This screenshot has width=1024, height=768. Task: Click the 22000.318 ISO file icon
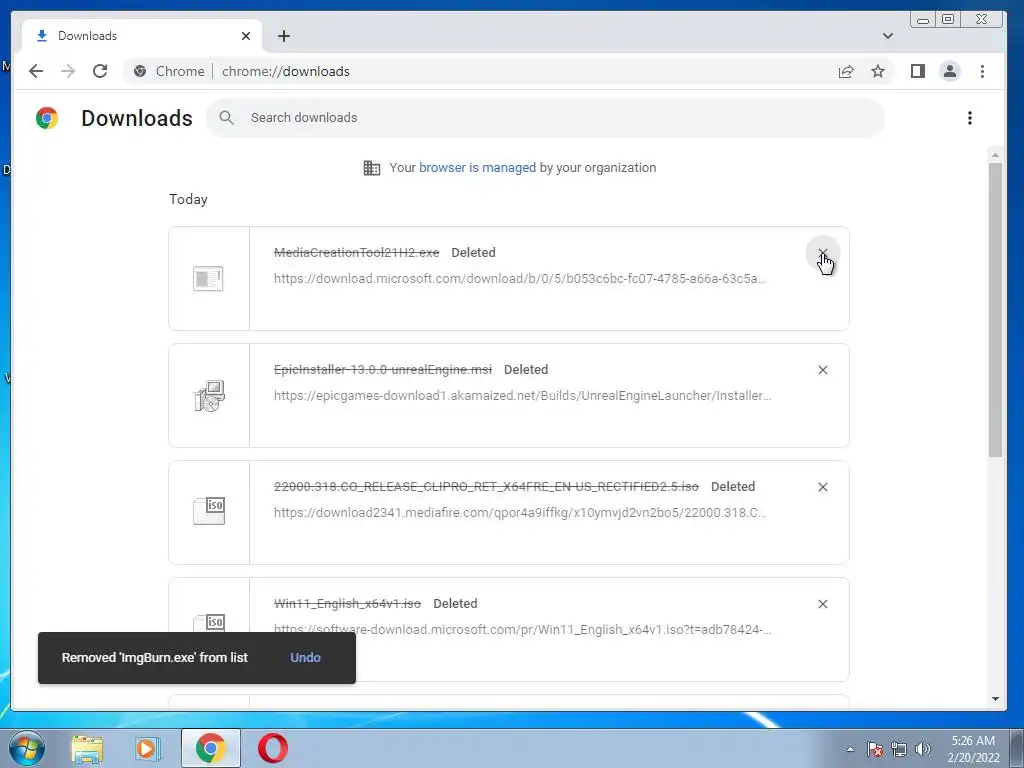click(x=209, y=511)
